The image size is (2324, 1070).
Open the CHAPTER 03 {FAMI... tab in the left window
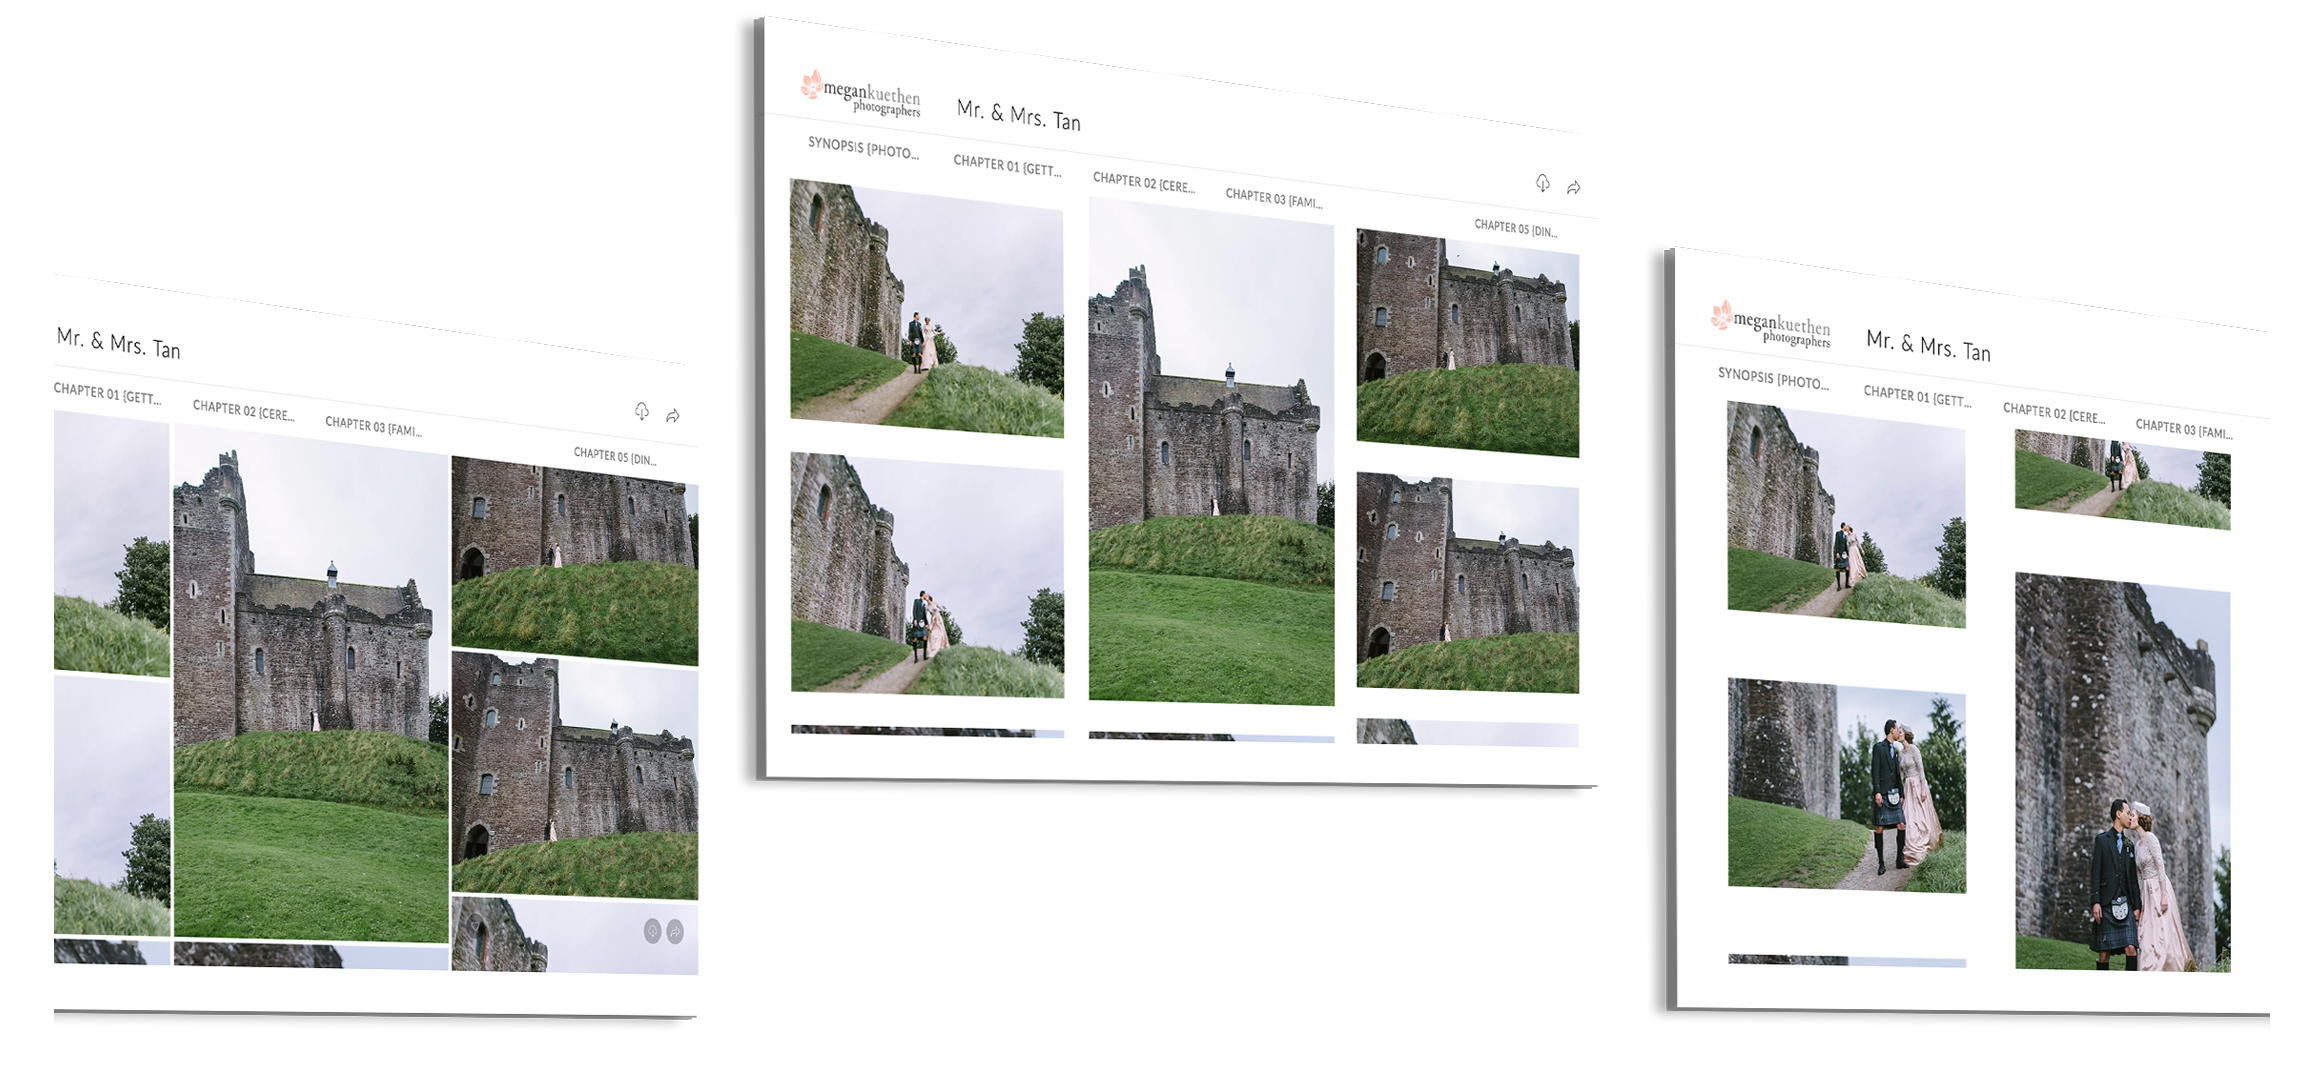coord(373,426)
